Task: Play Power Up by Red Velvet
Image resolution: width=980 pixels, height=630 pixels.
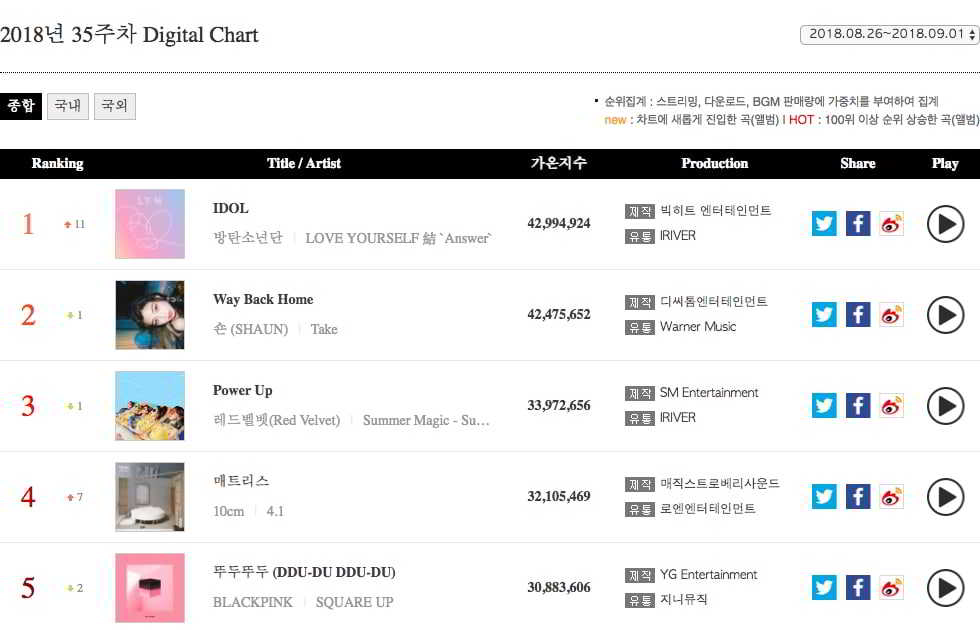Action: point(945,406)
